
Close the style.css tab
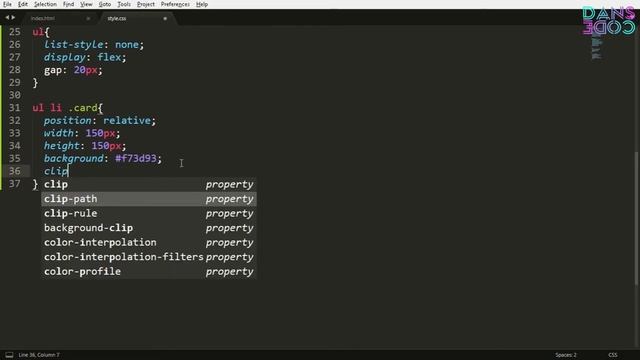(x=165, y=18)
